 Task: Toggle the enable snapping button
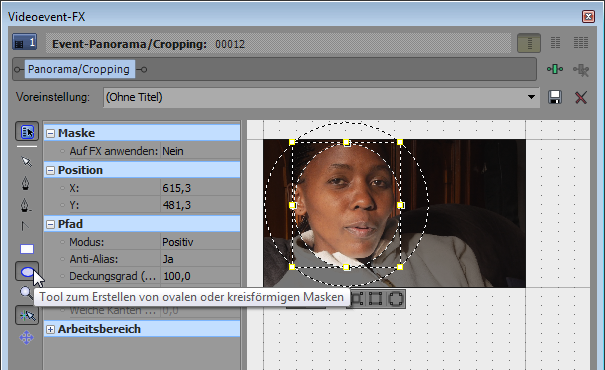click(x=27, y=315)
